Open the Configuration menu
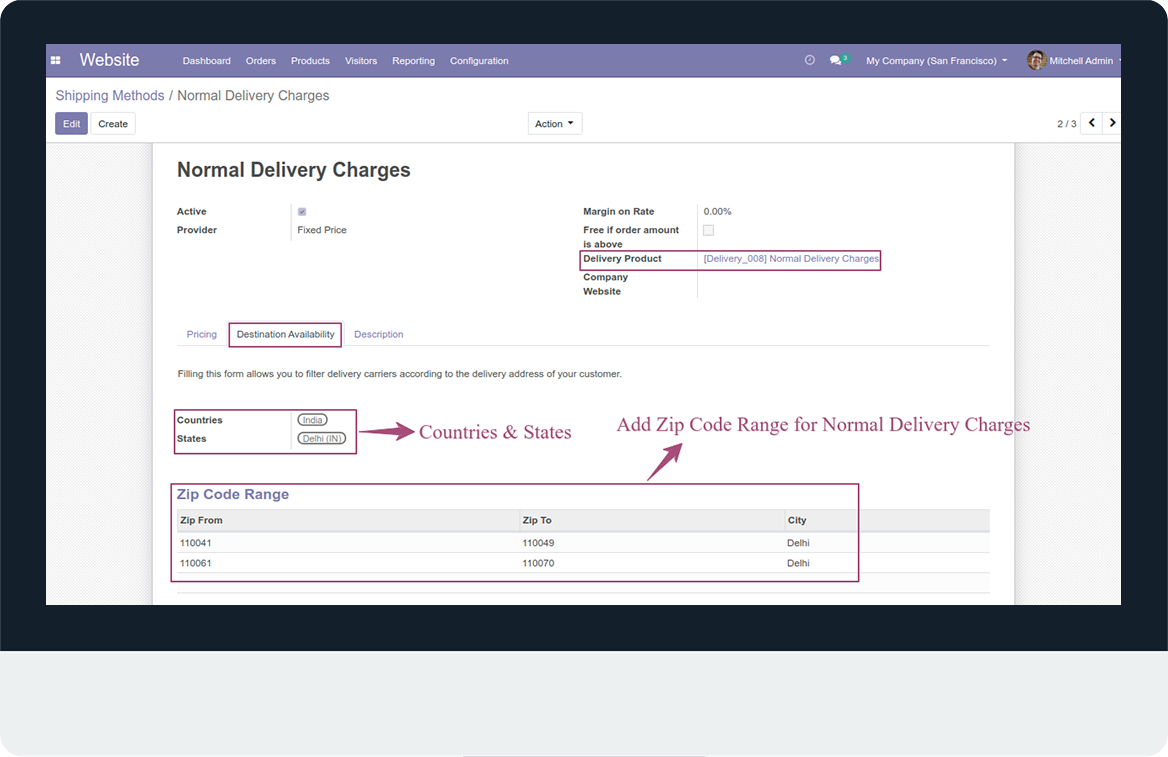Screen dimensions: 1168x757 coord(479,60)
